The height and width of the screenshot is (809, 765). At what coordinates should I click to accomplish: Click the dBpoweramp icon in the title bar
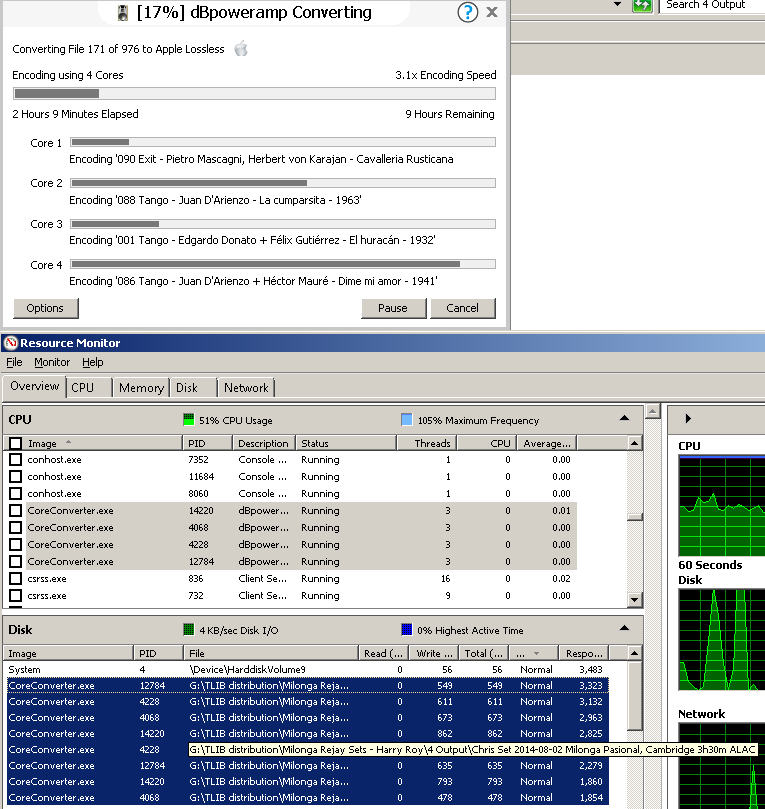click(122, 13)
